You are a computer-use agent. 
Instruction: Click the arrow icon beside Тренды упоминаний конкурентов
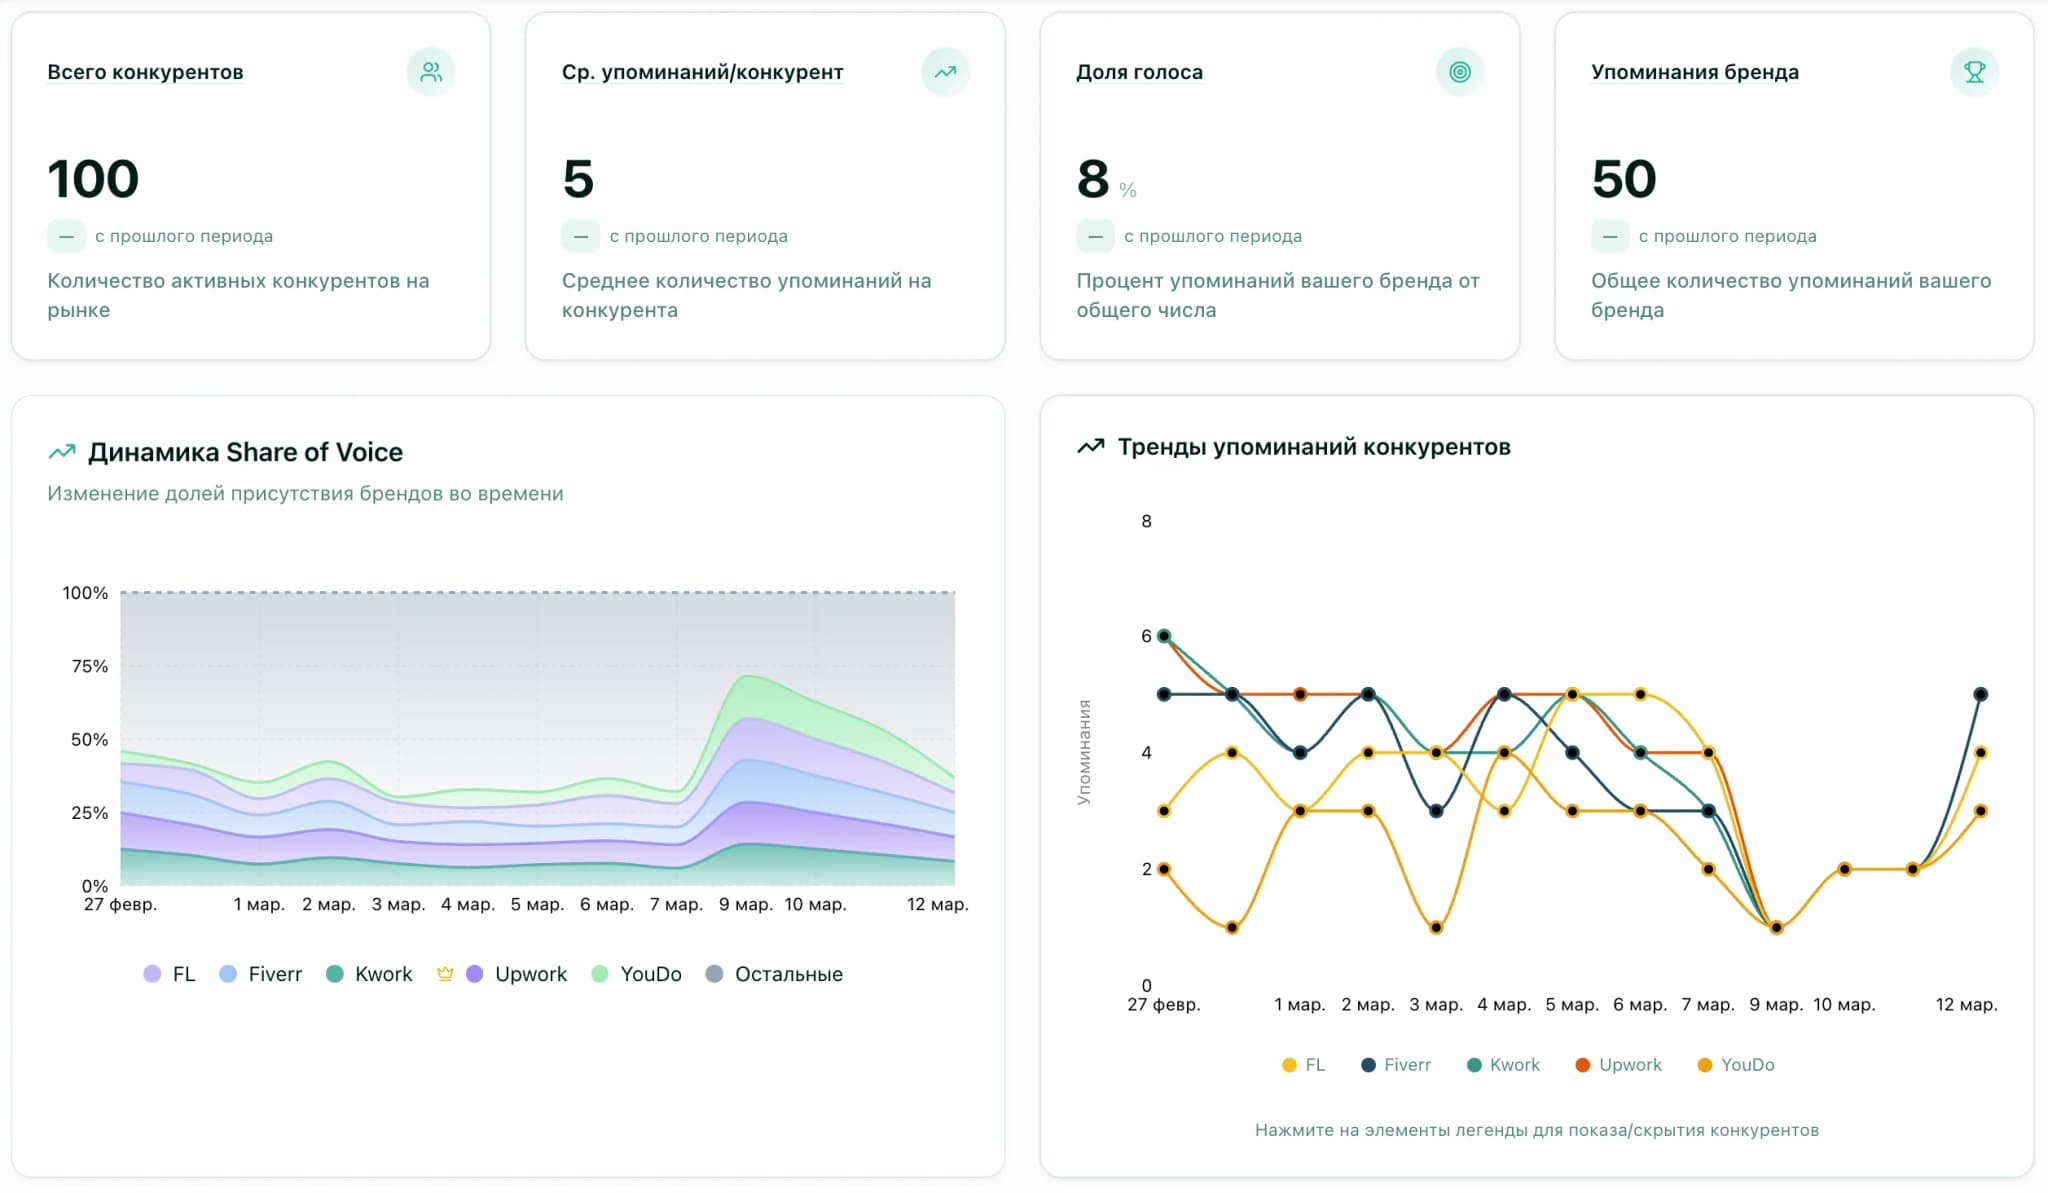pos(1091,447)
